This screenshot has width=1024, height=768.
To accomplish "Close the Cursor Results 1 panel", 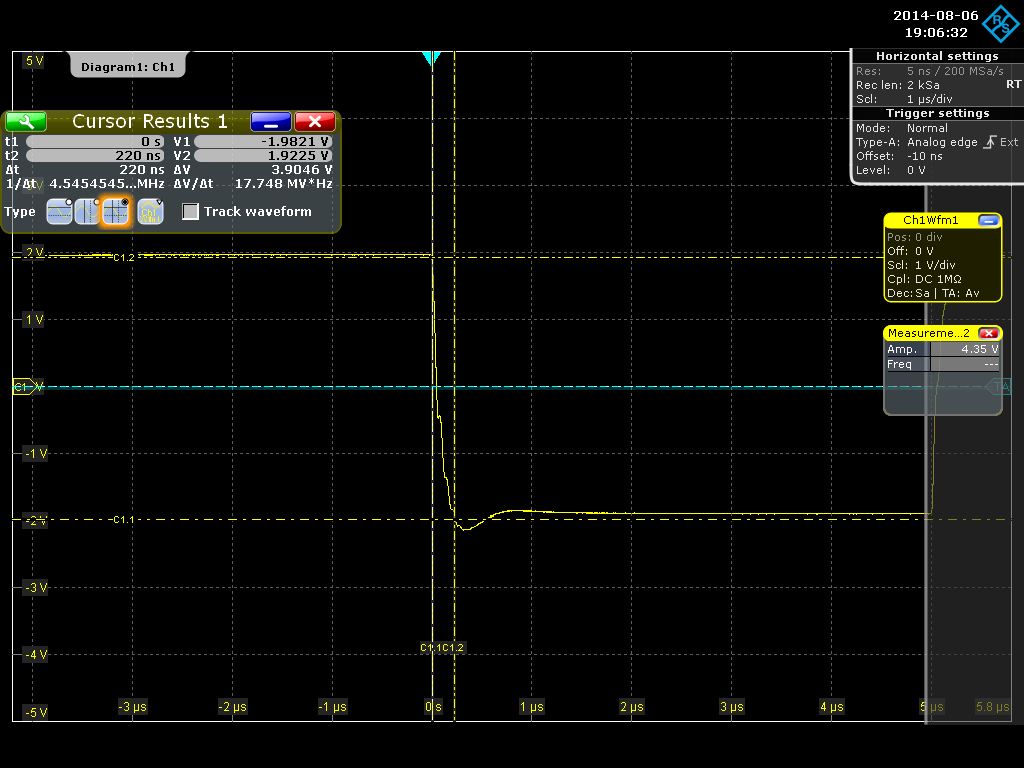I will point(315,121).
